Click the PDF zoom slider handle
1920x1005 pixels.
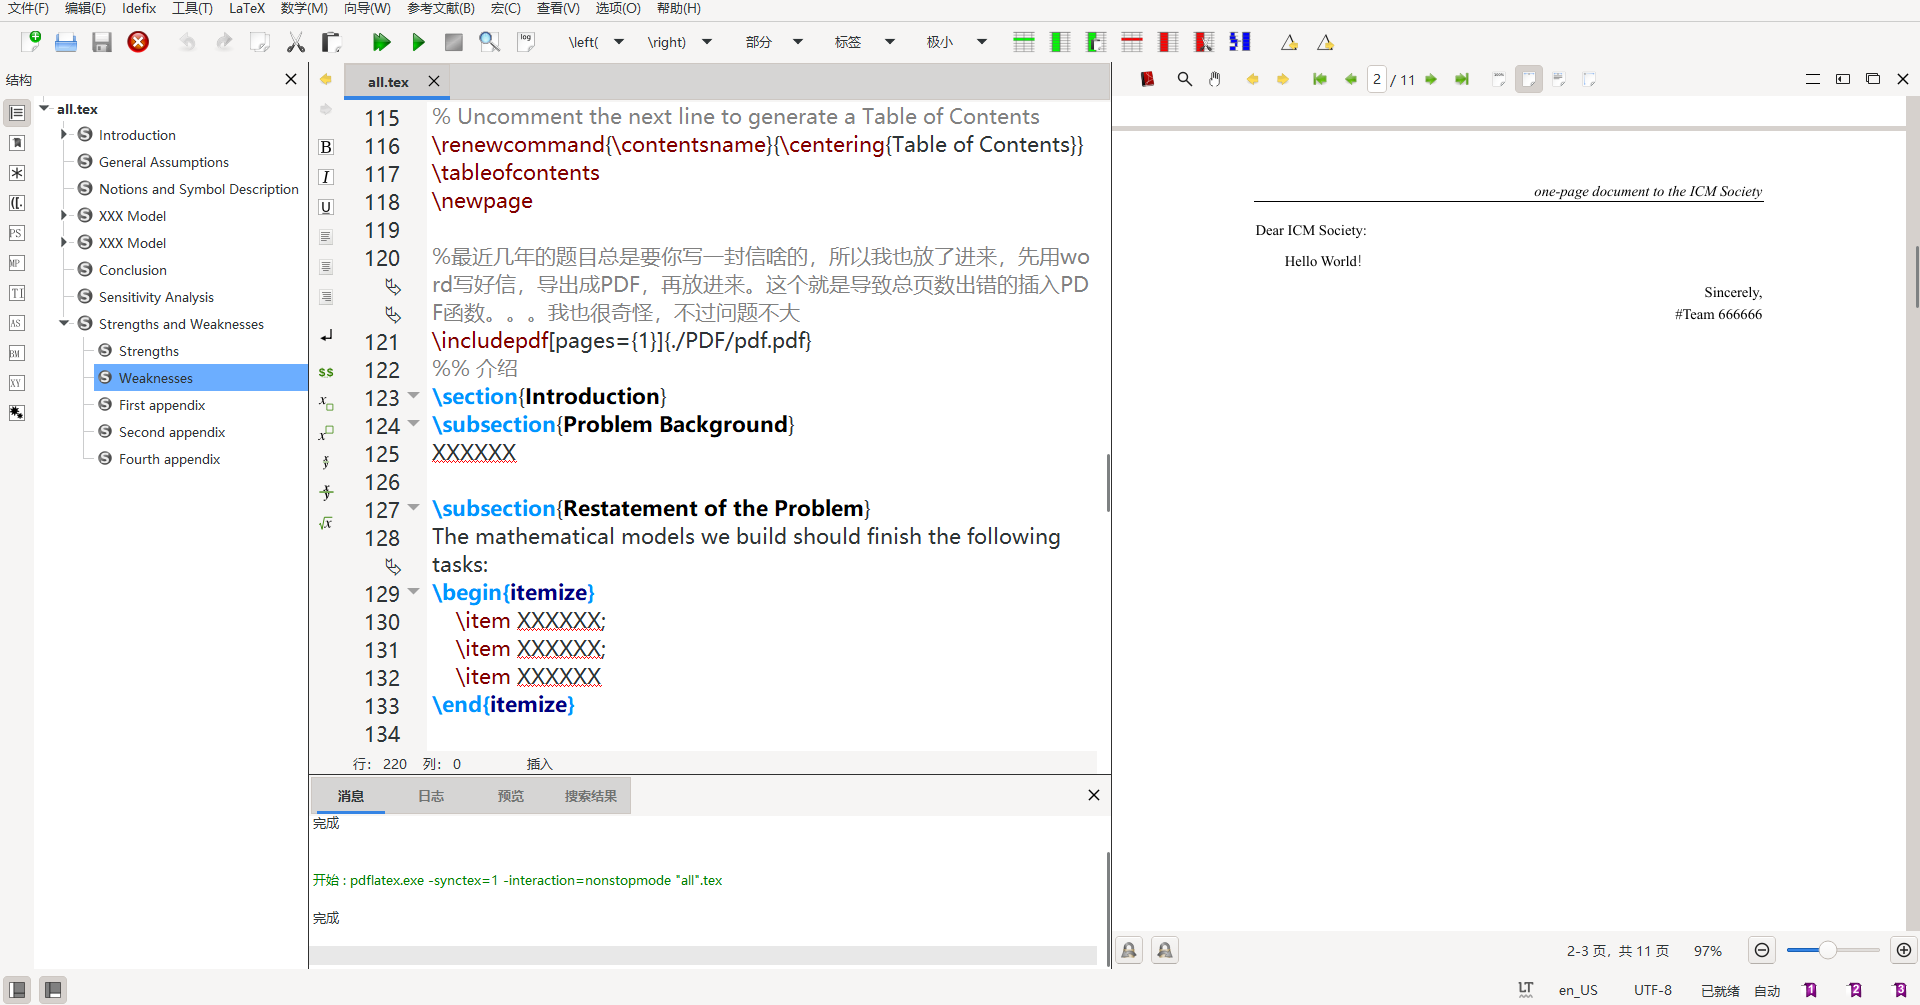point(1827,950)
